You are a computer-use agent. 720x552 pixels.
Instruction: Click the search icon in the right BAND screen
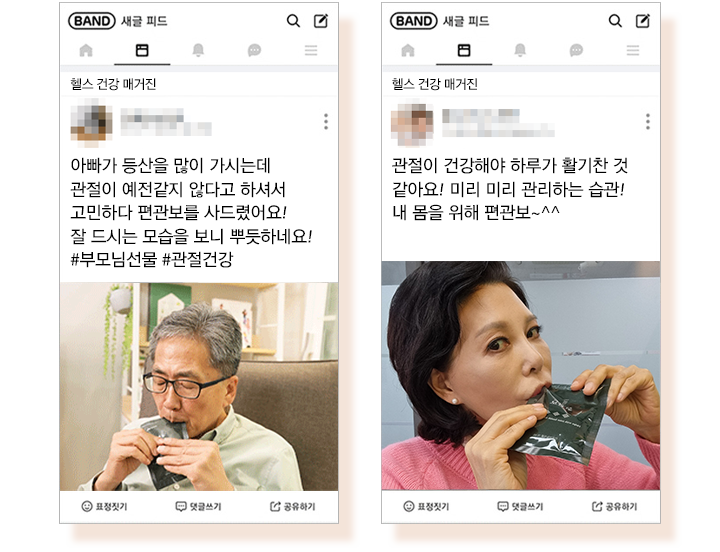(x=615, y=21)
